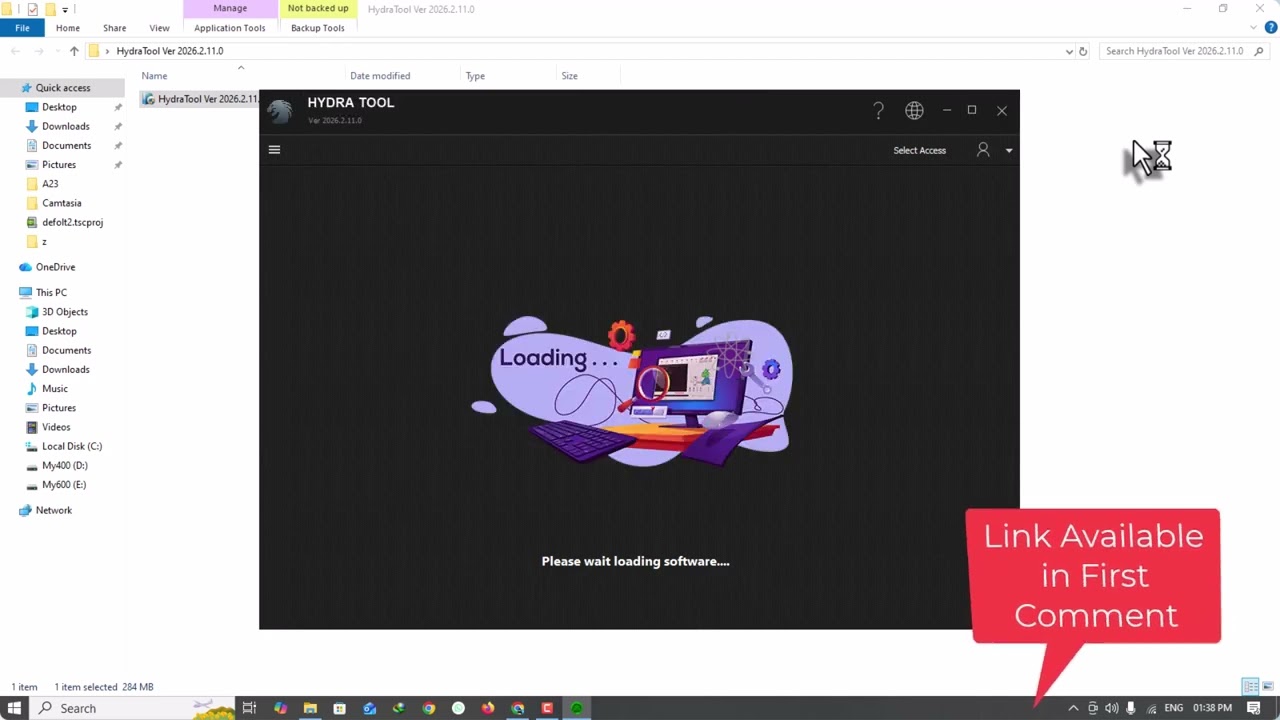1280x720 pixels.
Task: Click Select Access in Hydra Tool
Action: pos(919,150)
